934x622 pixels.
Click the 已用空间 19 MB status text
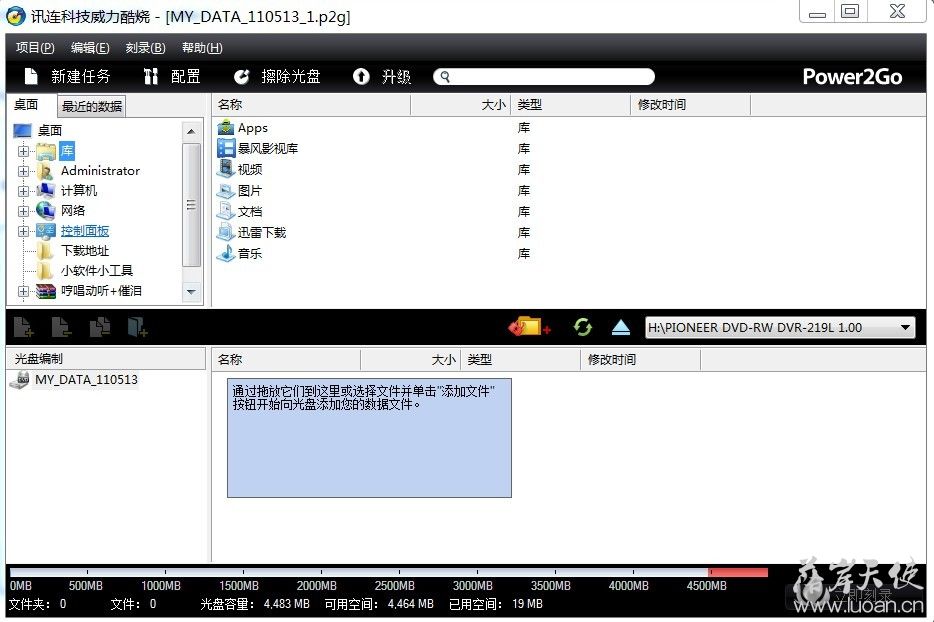point(496,604)
